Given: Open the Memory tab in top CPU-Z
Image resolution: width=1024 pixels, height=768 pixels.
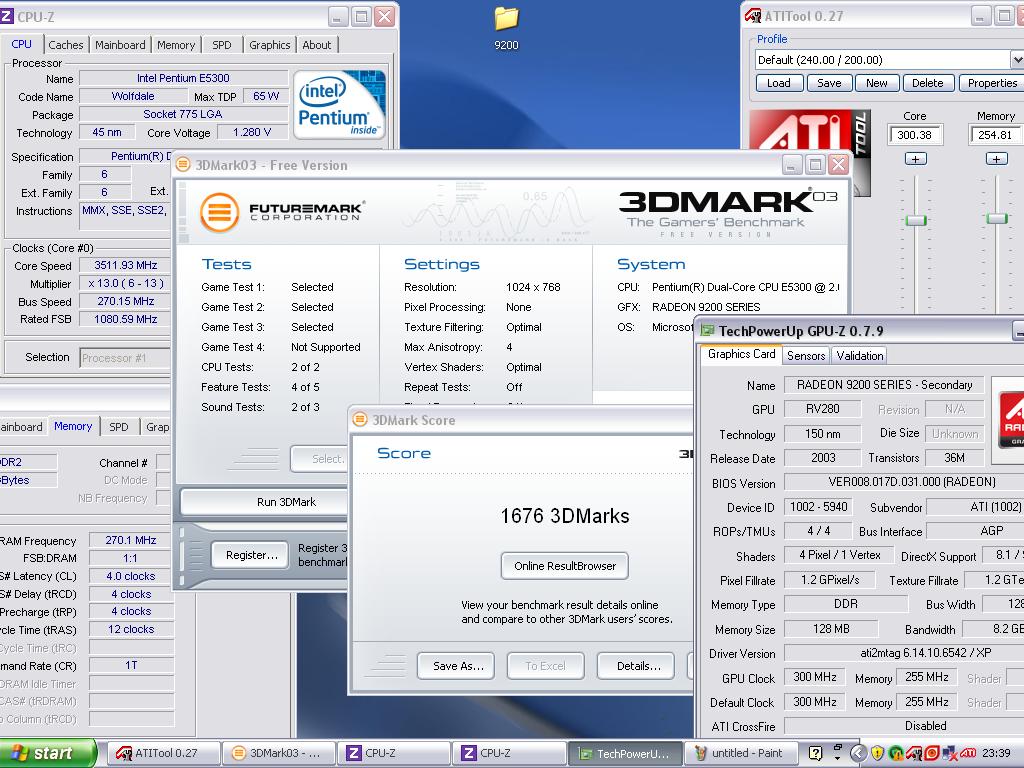Looking at the screenshot, I should coord(176,45).
